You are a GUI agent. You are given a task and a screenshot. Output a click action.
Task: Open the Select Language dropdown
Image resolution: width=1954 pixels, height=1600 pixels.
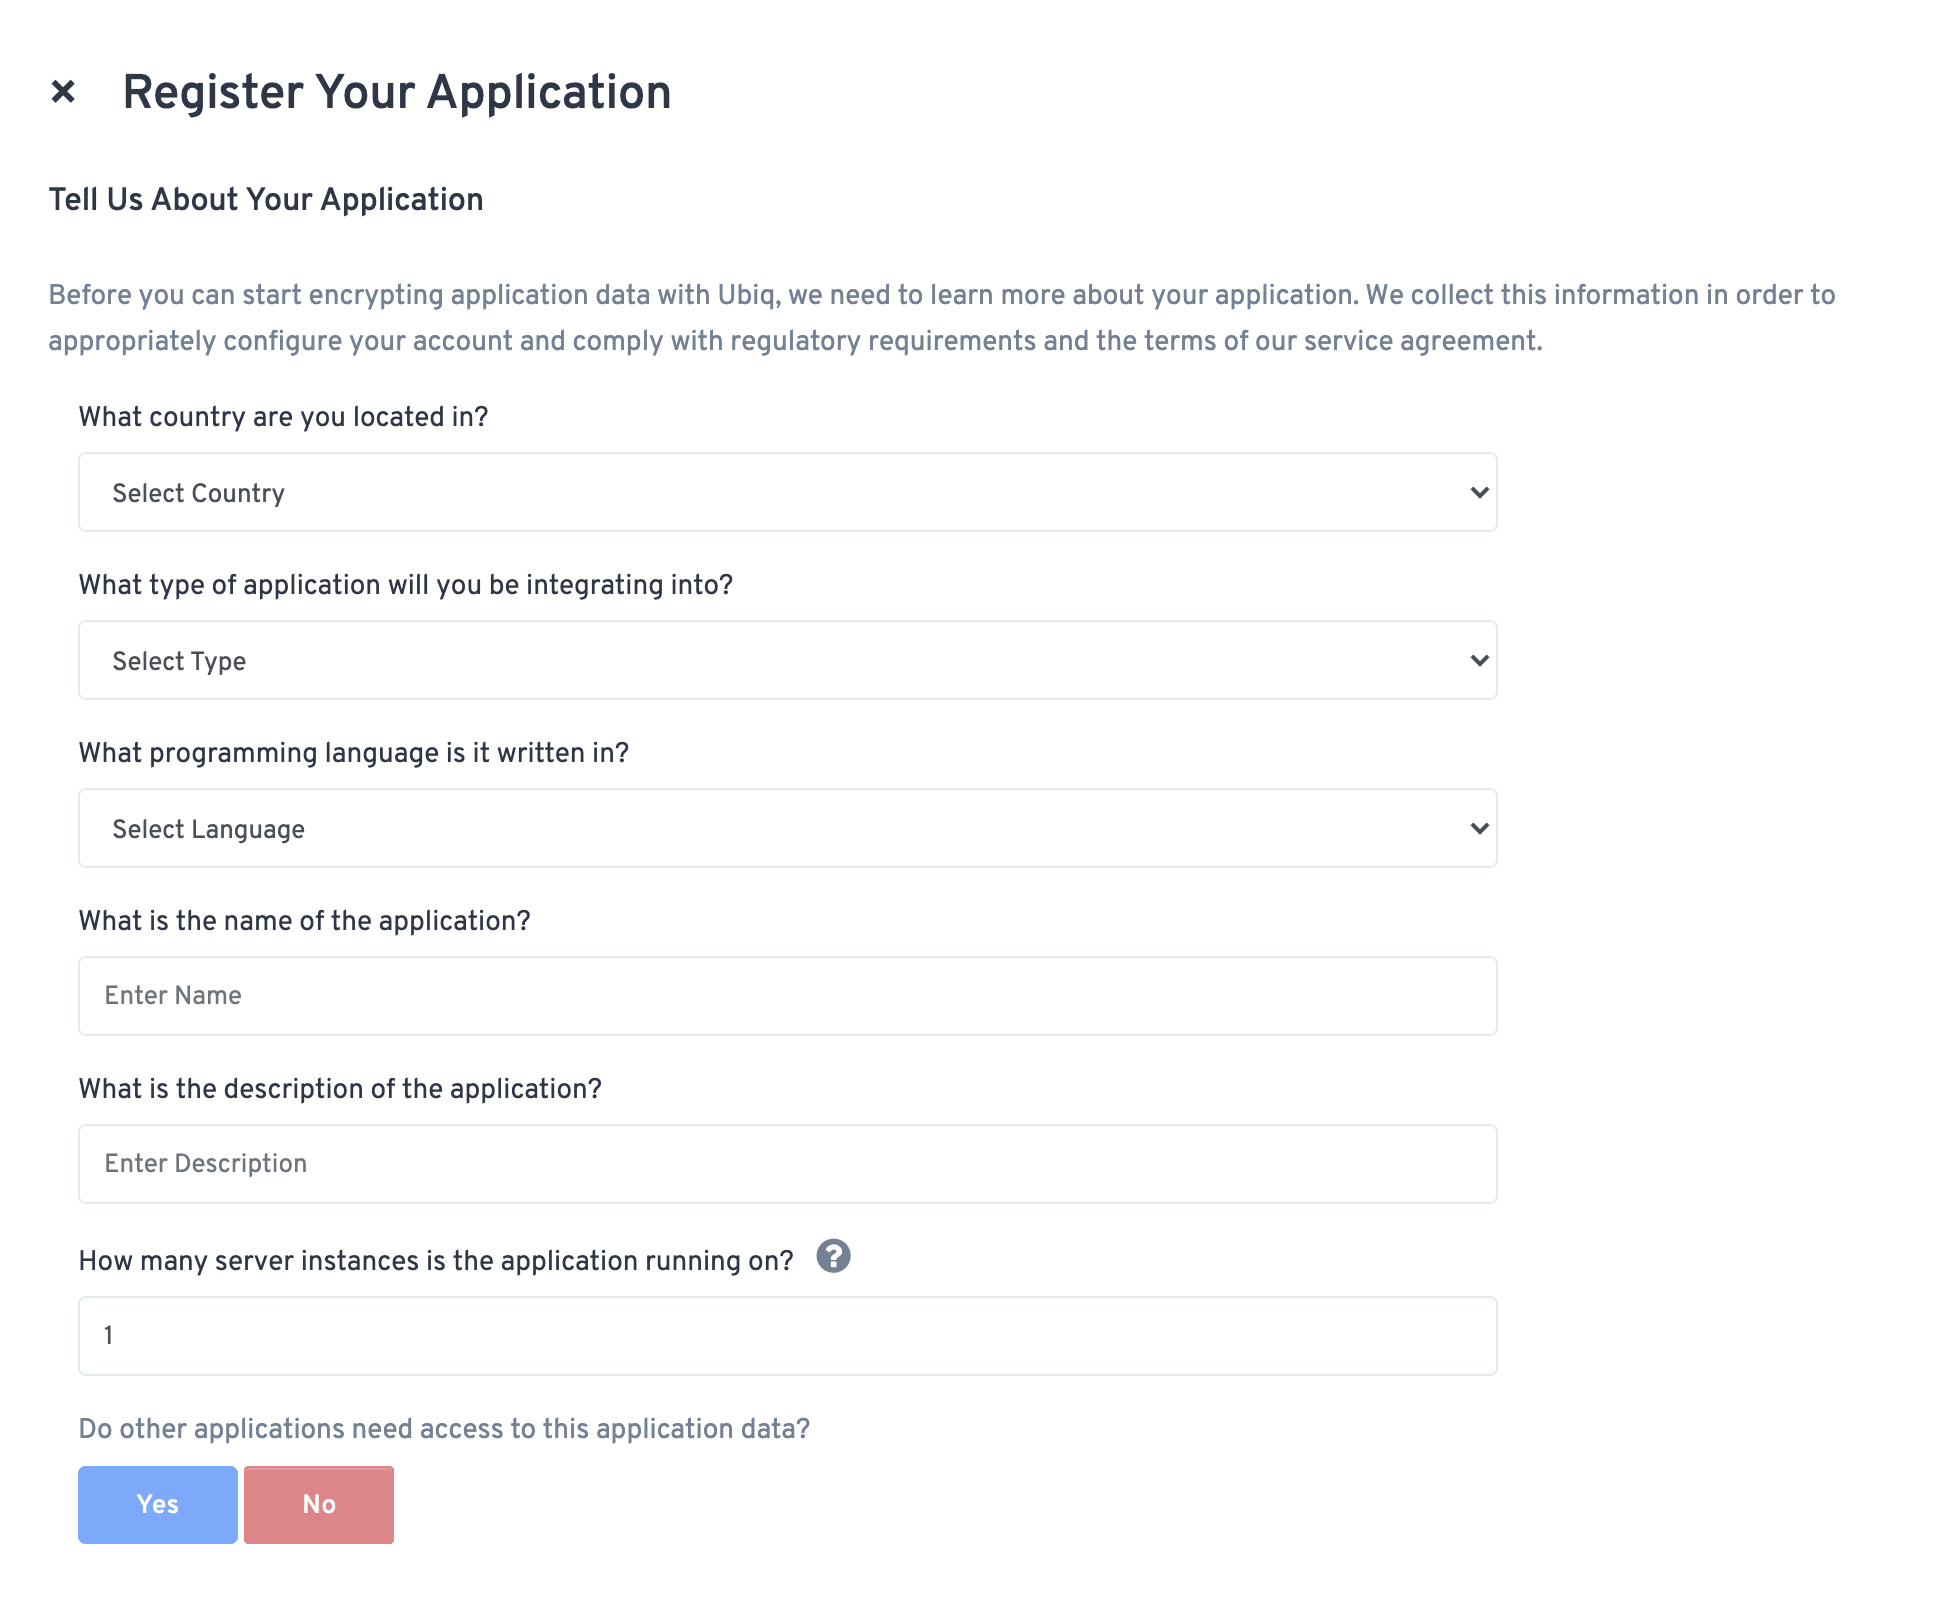tap(787, 828)
